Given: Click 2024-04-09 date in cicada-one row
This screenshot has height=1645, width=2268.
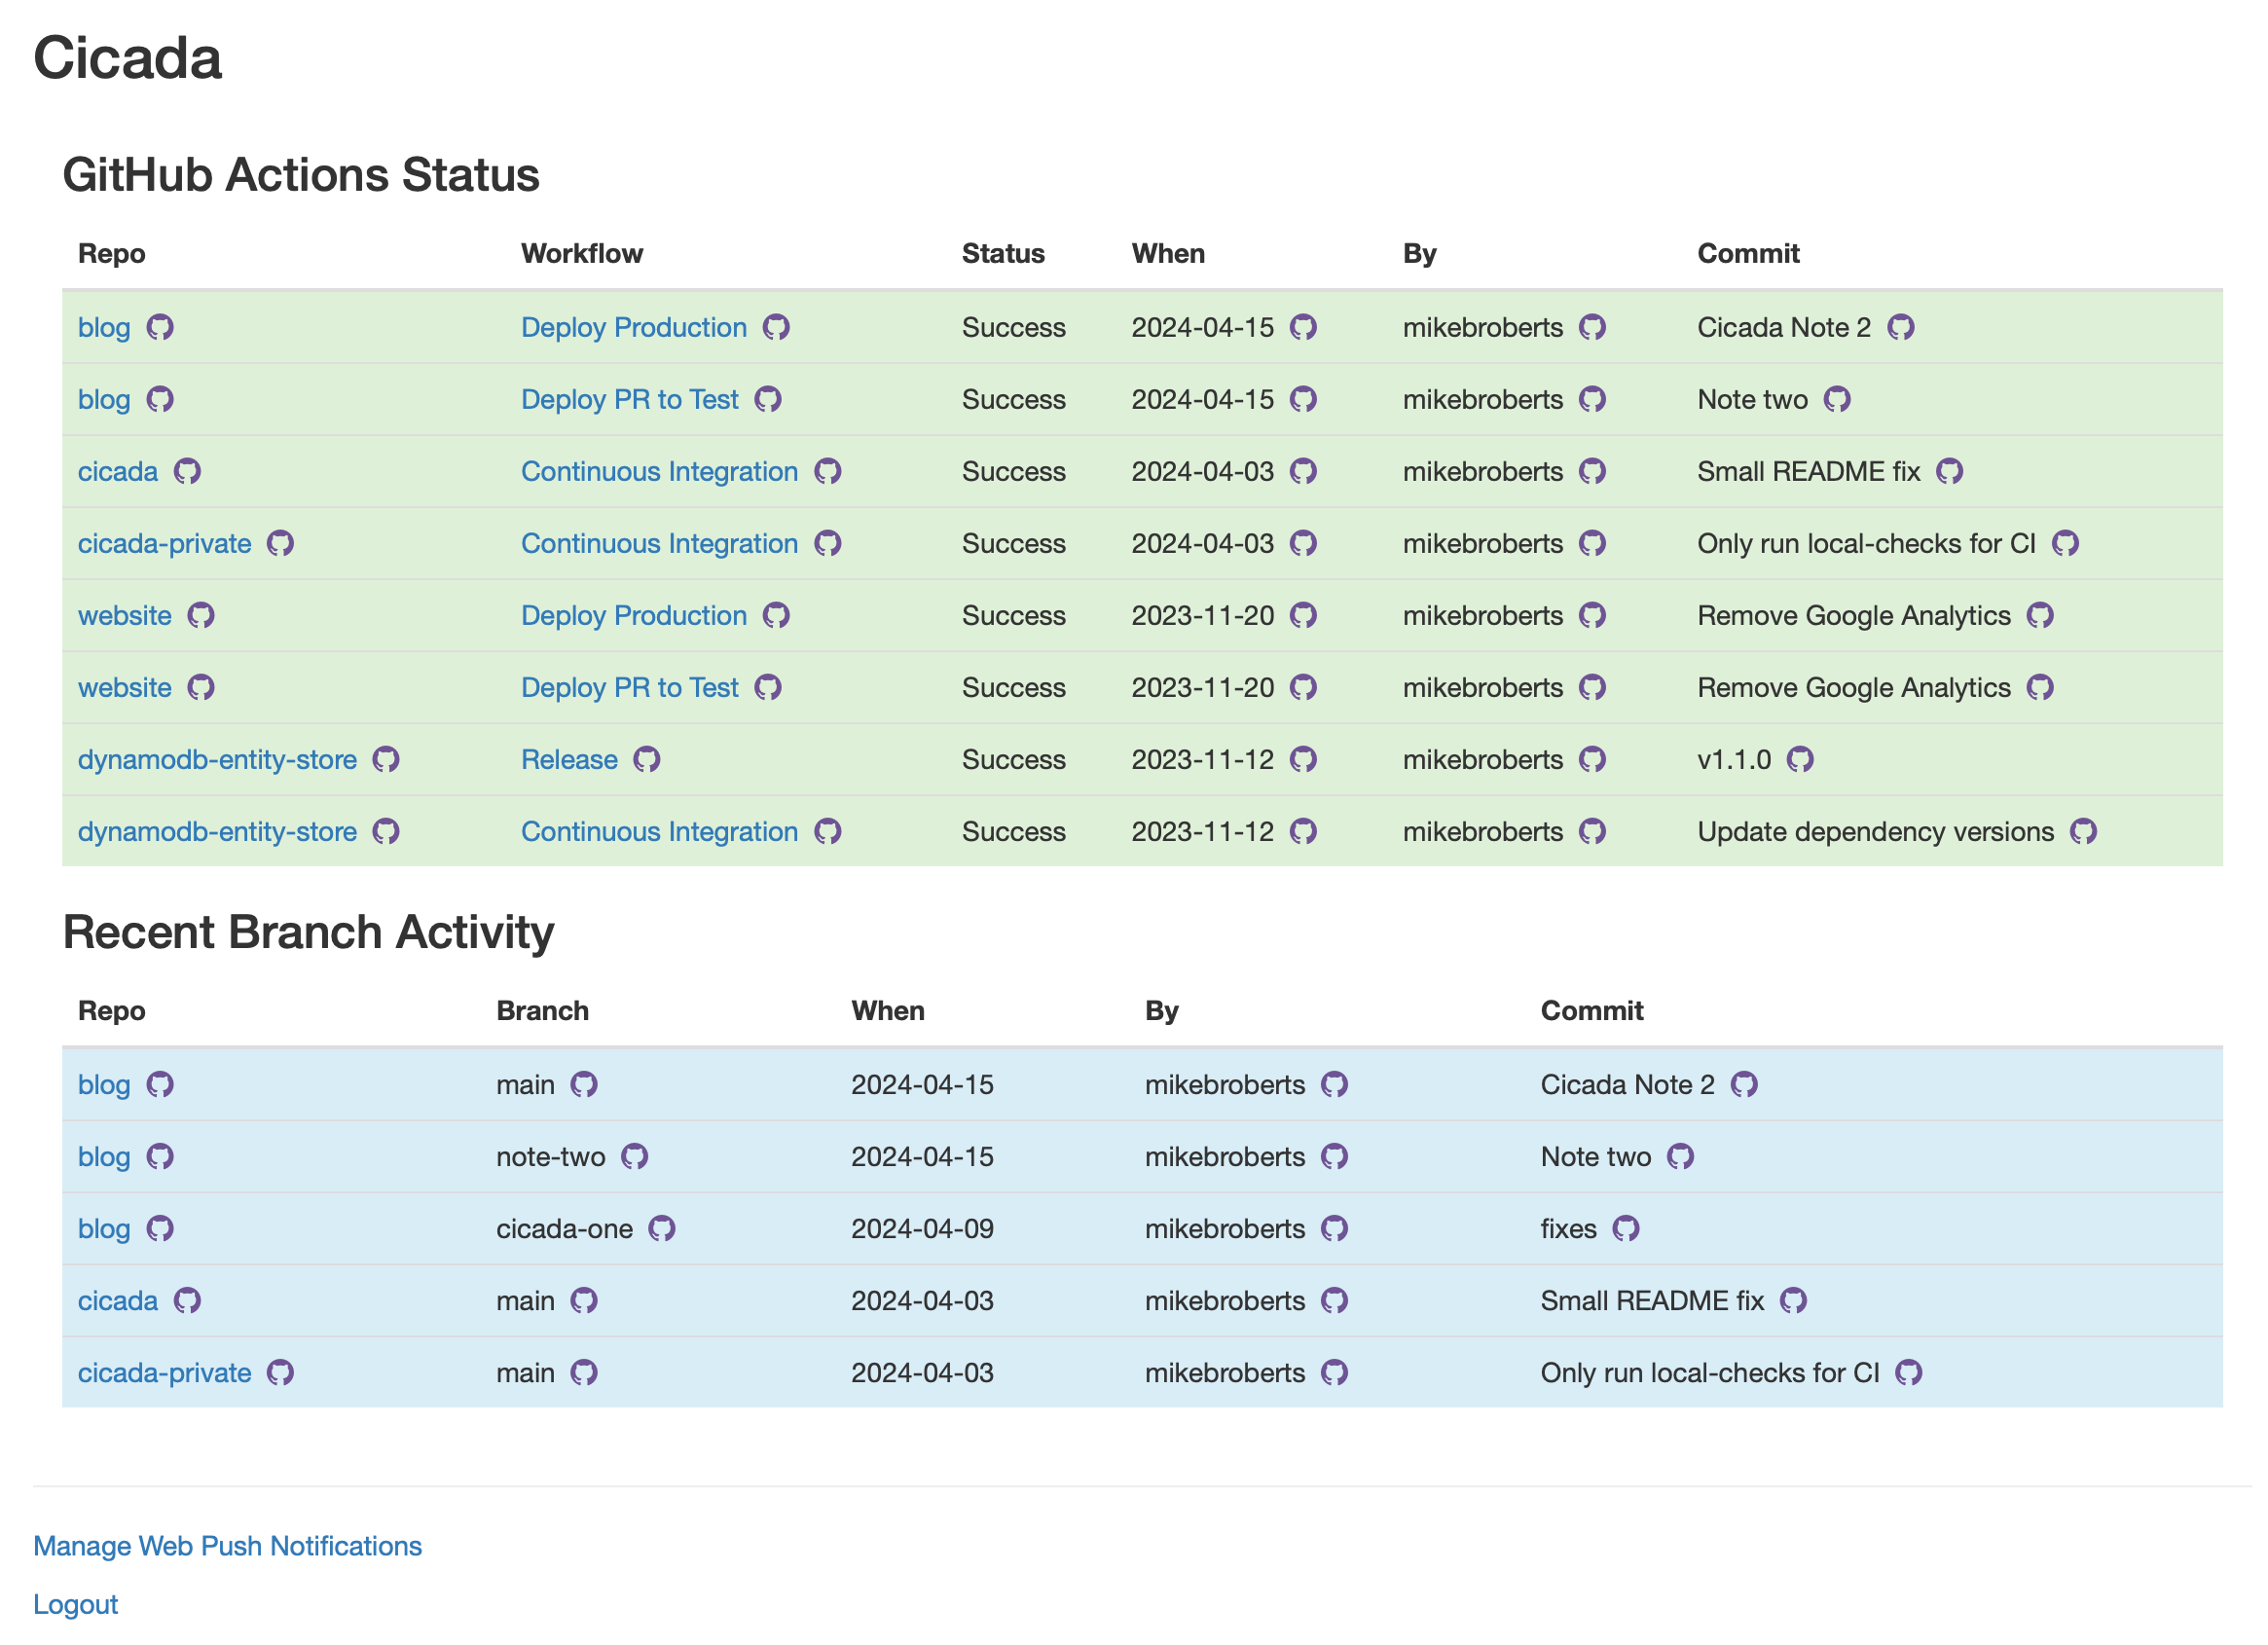Looking at the screenshot, I should pyautogui.click(x=923, y=1228).
